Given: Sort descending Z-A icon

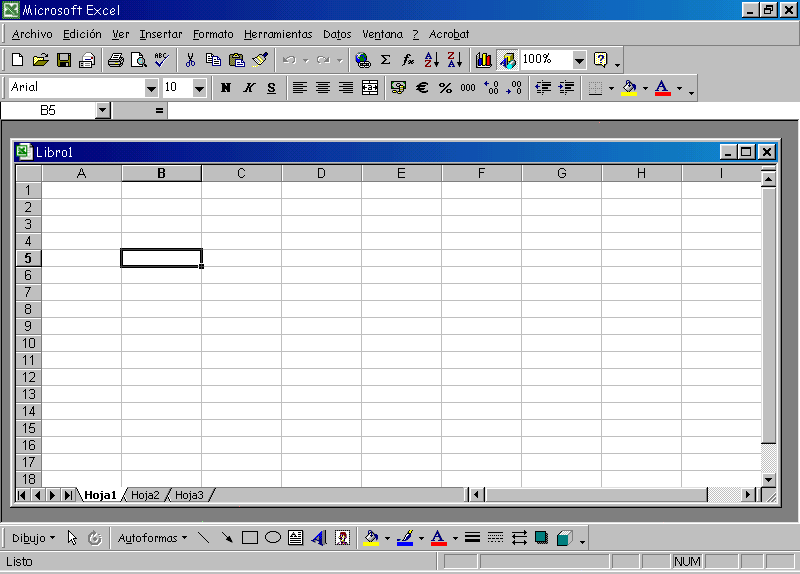Looking at the screenshot, I should coord(455,60).
